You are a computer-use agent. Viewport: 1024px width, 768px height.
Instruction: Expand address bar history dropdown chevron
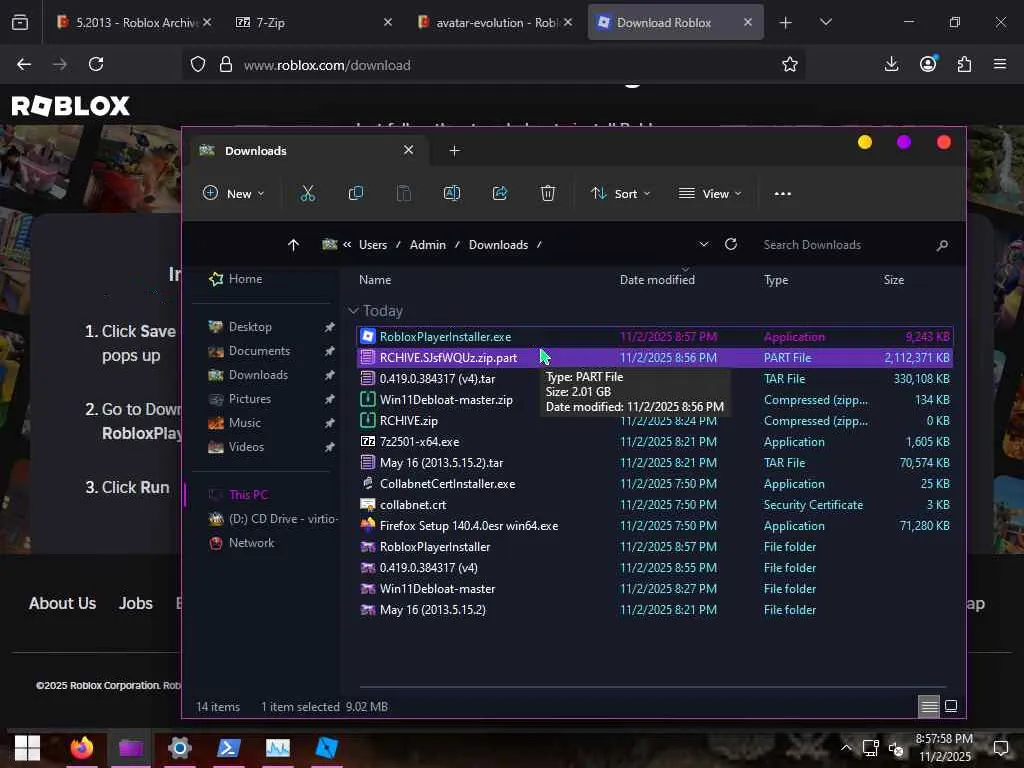[703, 244]
